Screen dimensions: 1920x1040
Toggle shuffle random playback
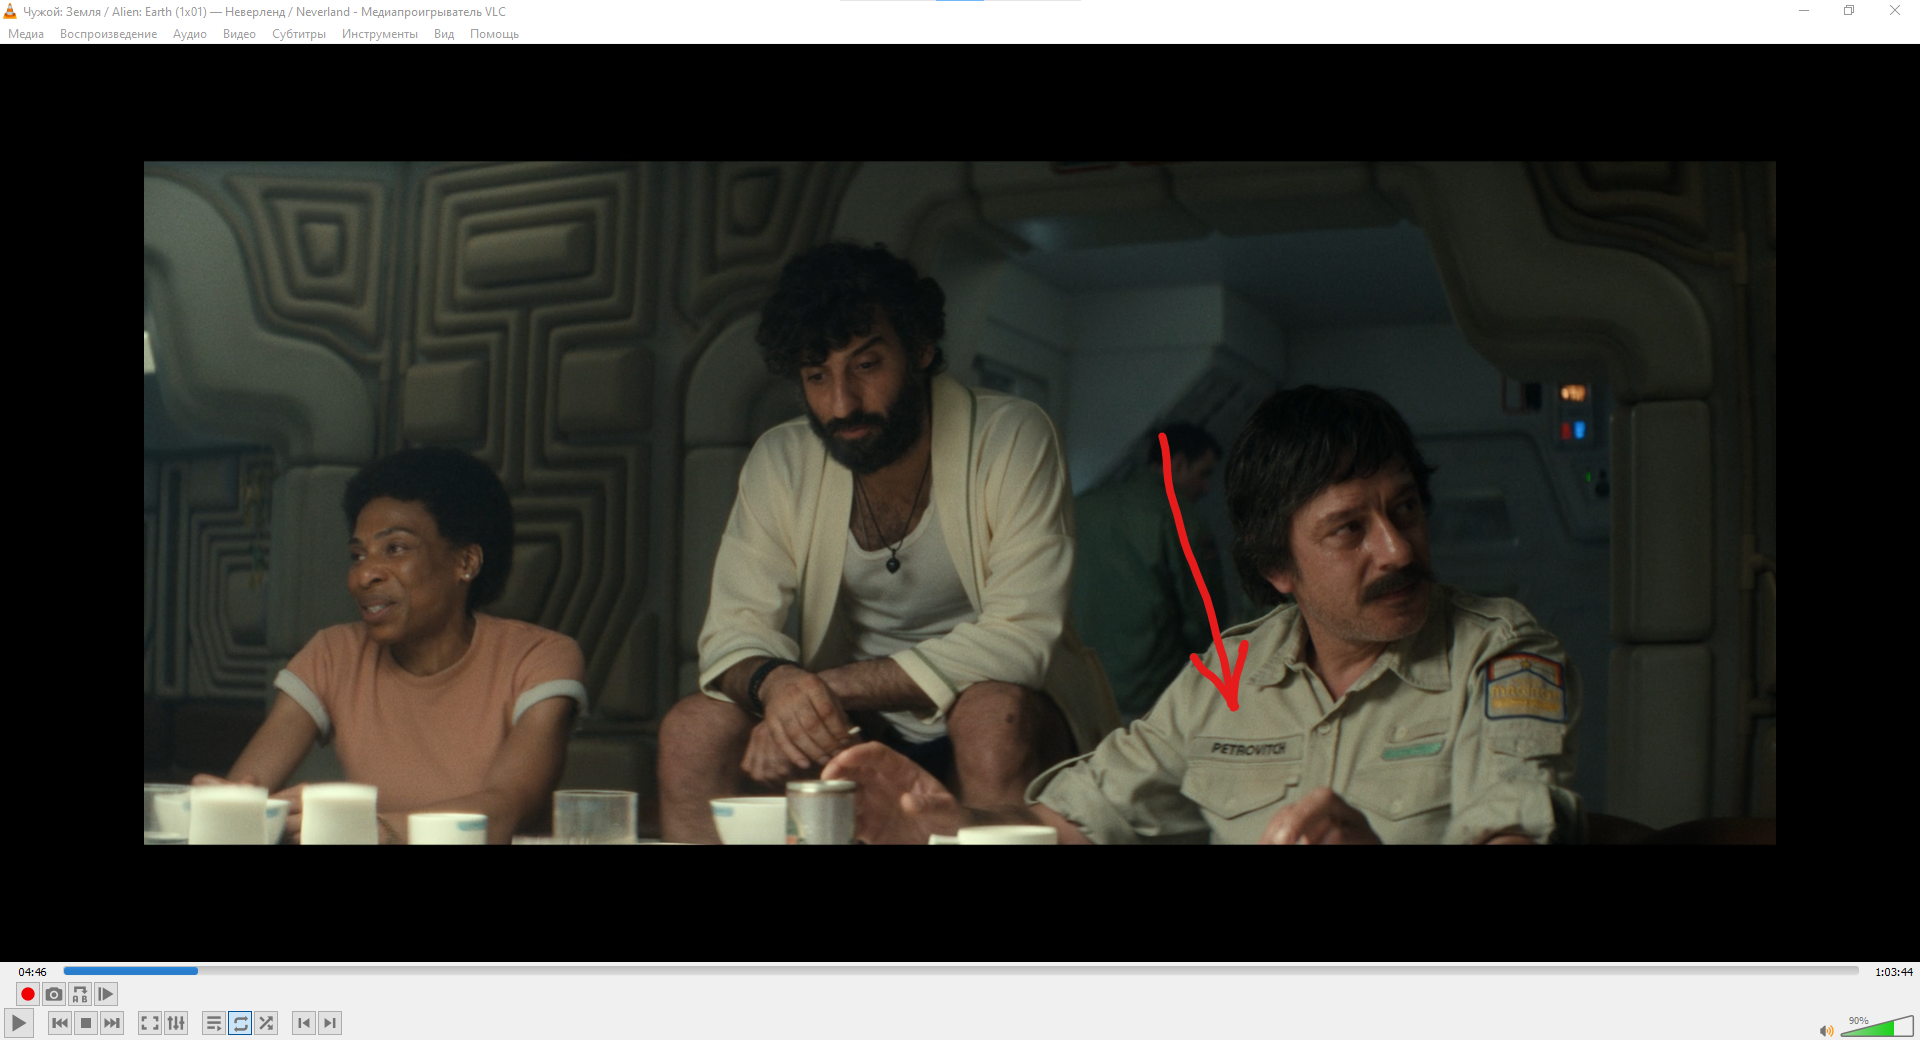(x=266, y=1023)
